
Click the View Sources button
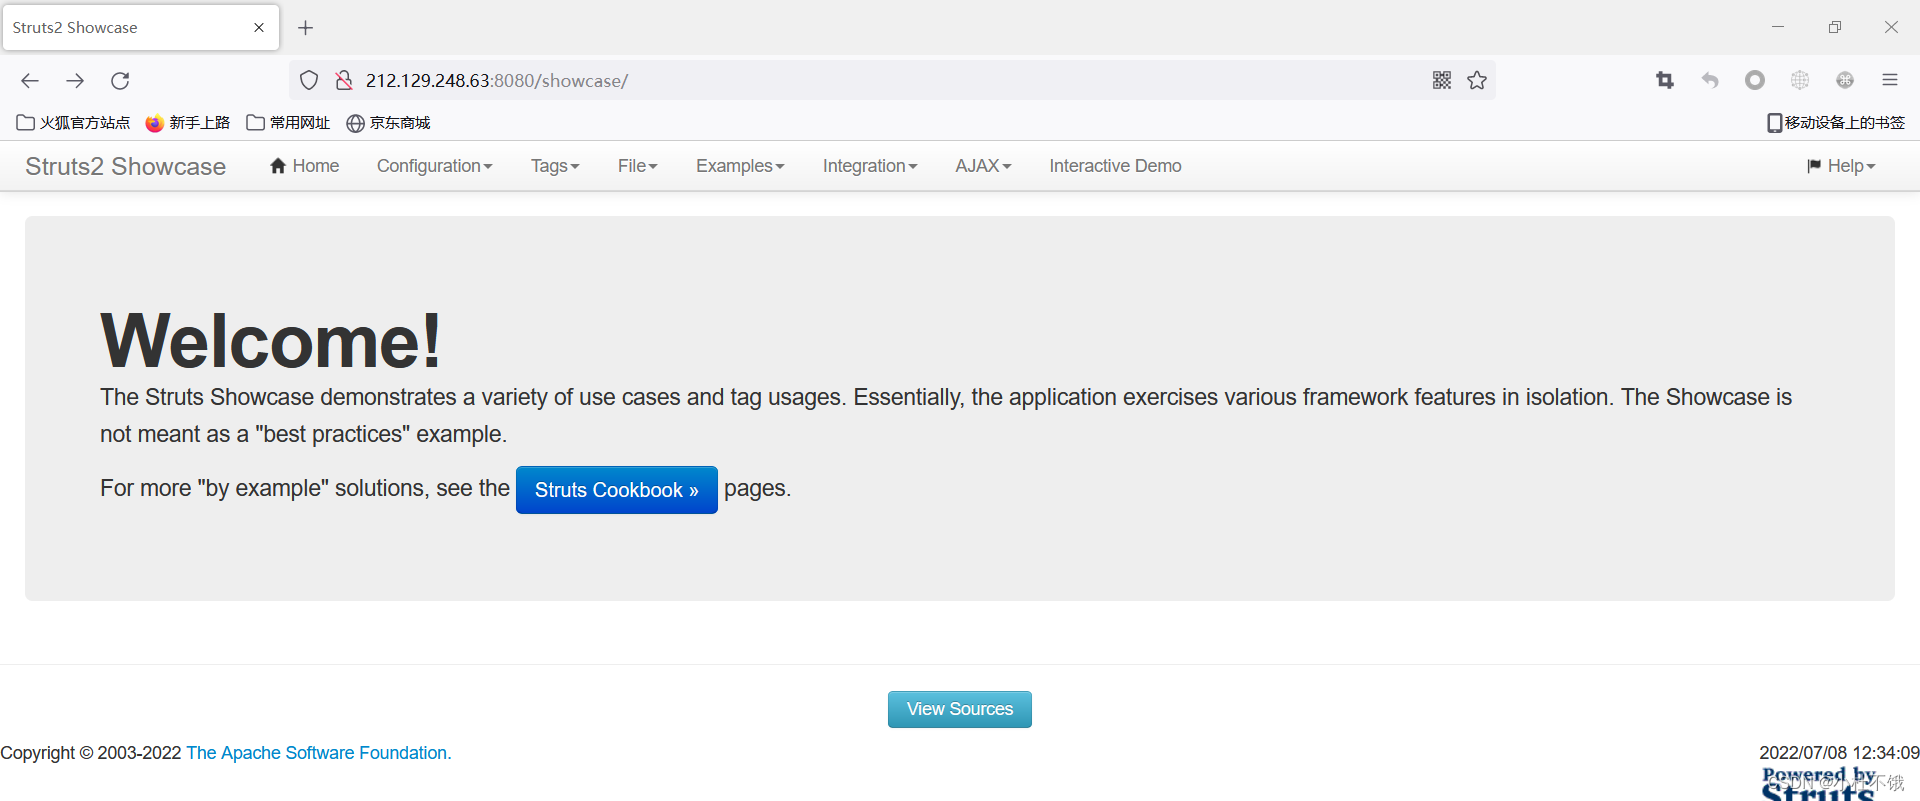[x=960, y=709]
